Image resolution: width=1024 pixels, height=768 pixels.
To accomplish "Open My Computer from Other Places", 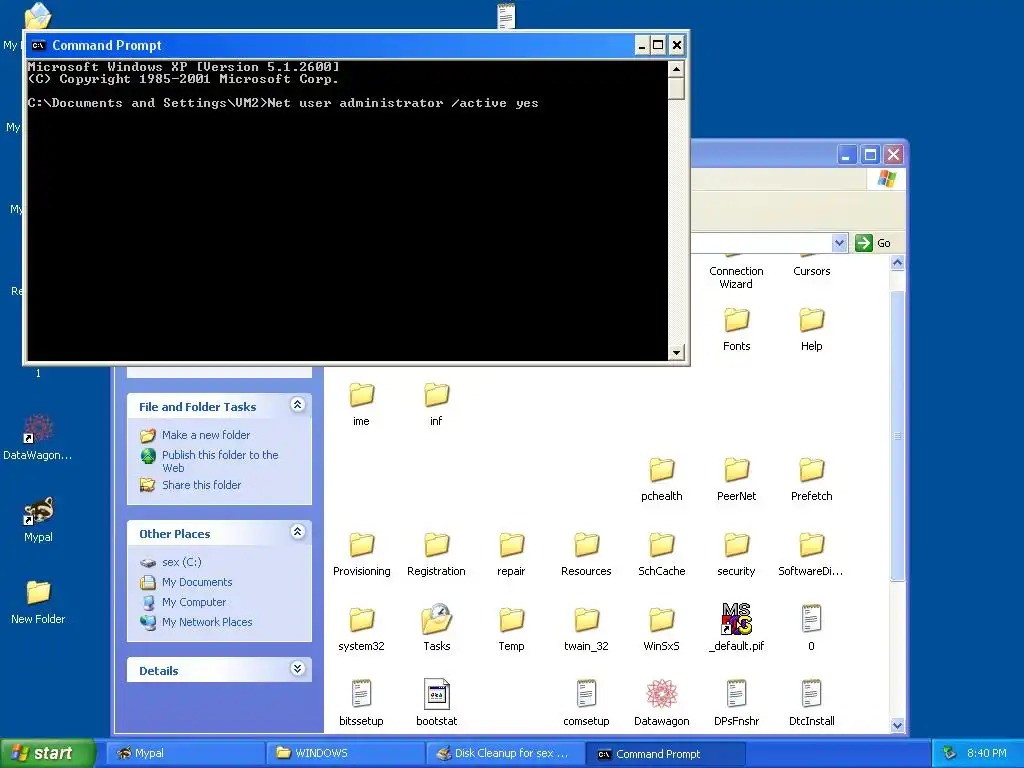I will click(x=194, y=602).
